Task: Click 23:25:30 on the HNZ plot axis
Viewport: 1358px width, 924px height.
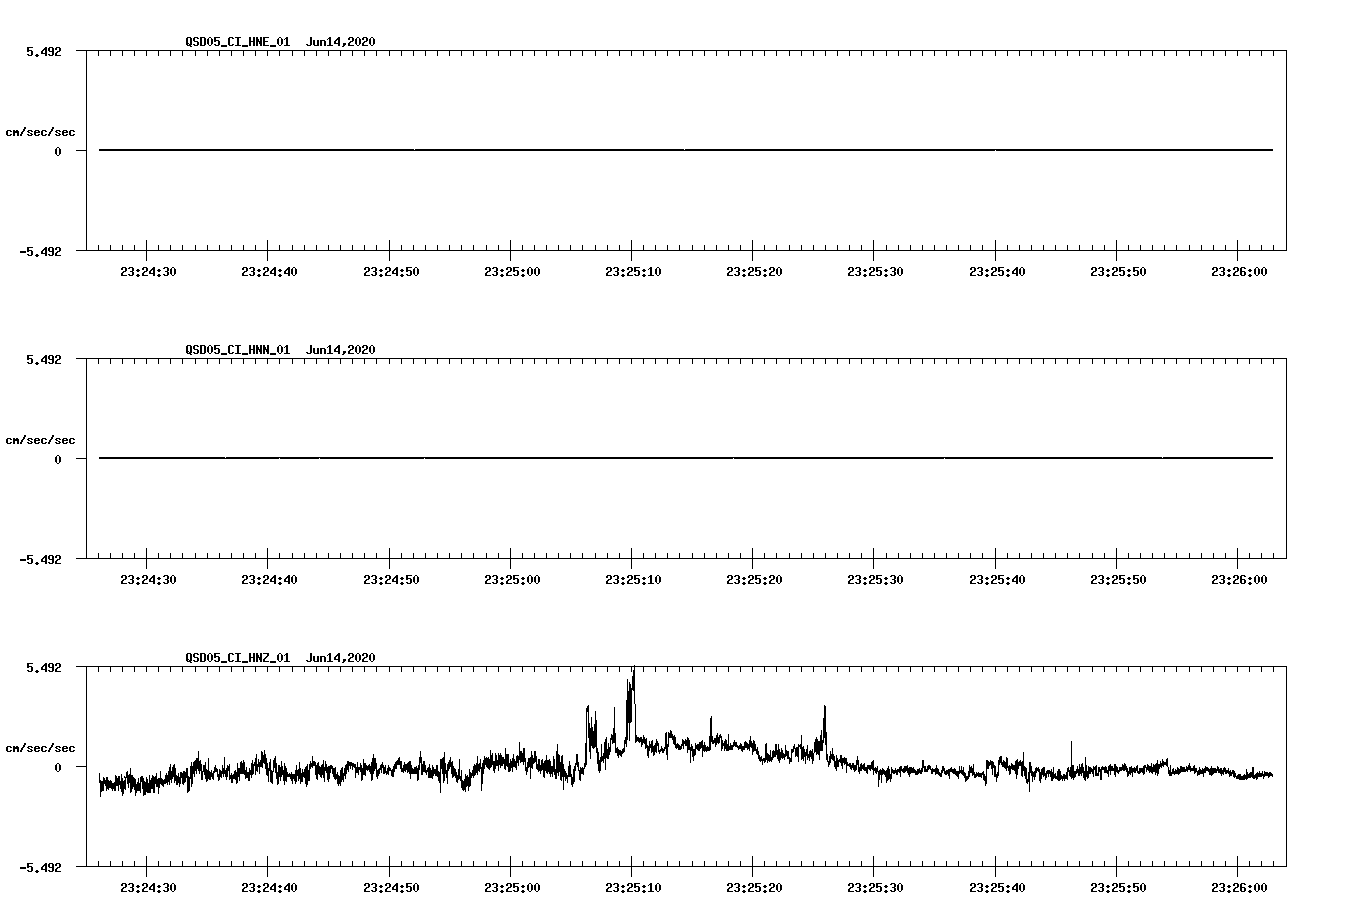Action: [875, 888]
